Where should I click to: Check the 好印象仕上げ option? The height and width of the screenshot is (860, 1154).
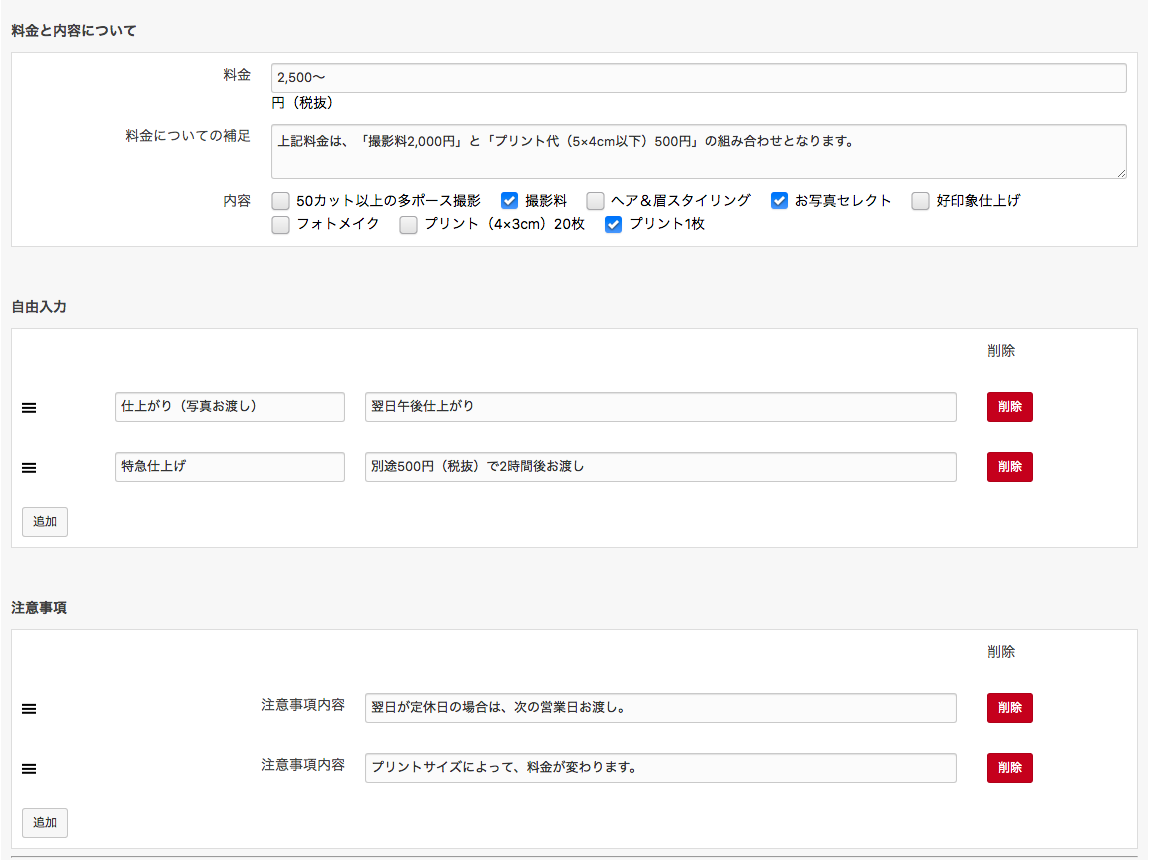point(921,200)
